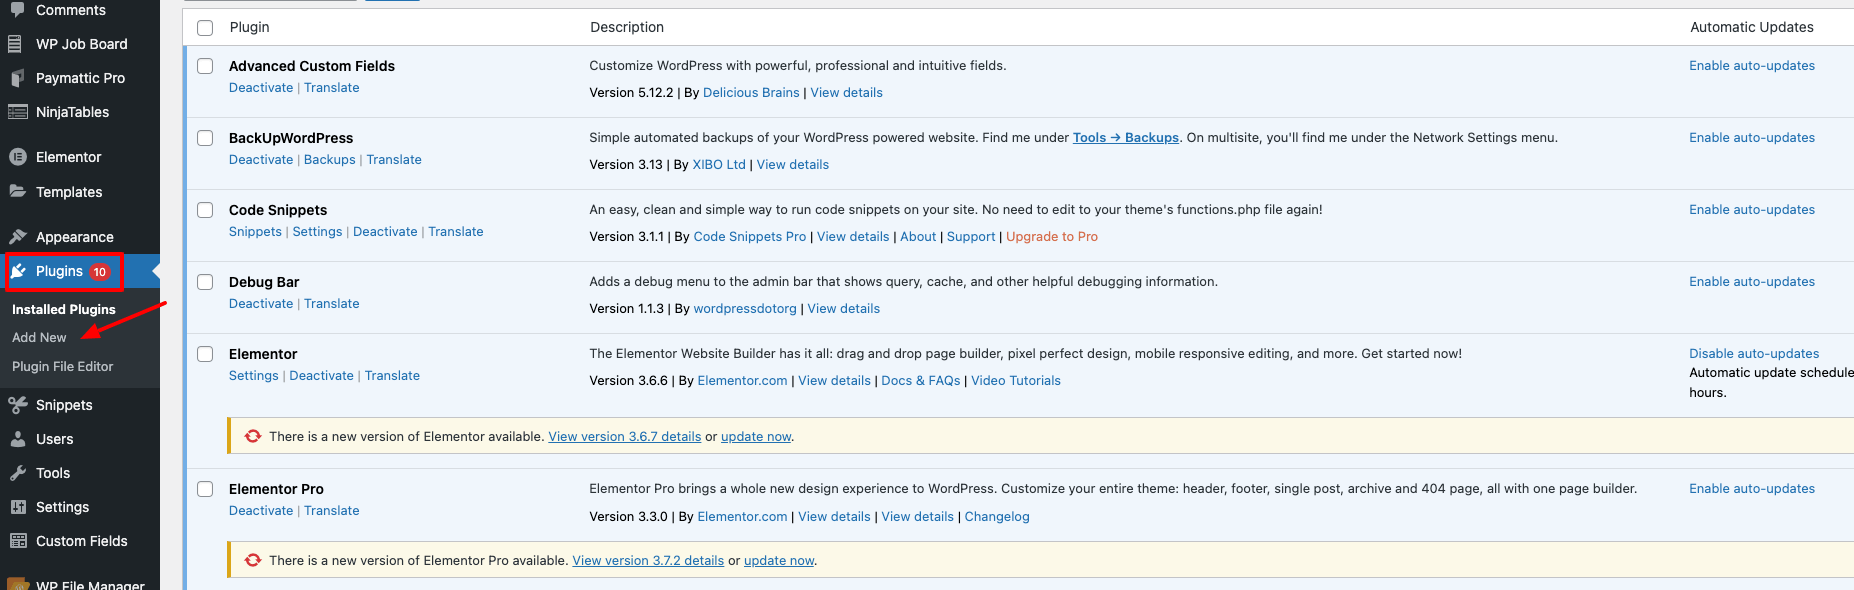Click the Paymattic Pro sidebar icon
The image size is (1854, 590).
point(17,78)
